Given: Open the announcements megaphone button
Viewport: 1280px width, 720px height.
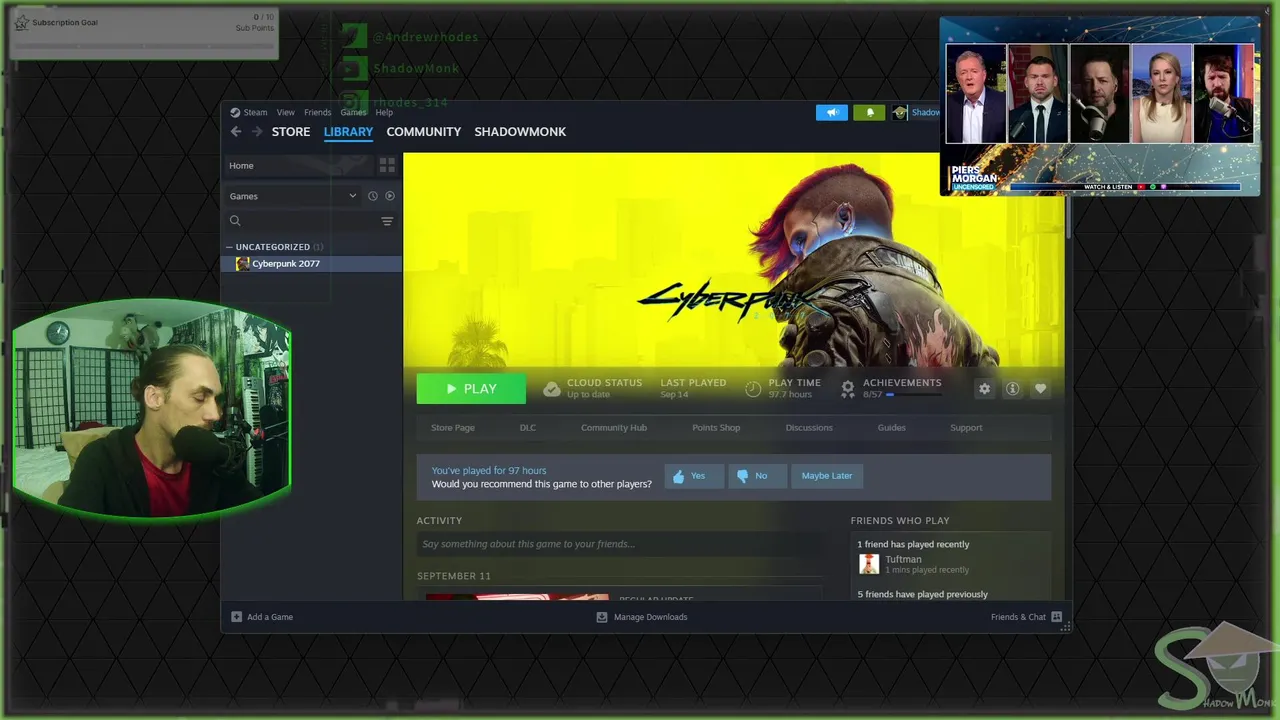Looking at the screenshot, I should pyautogui.click(x=831, y=112).
